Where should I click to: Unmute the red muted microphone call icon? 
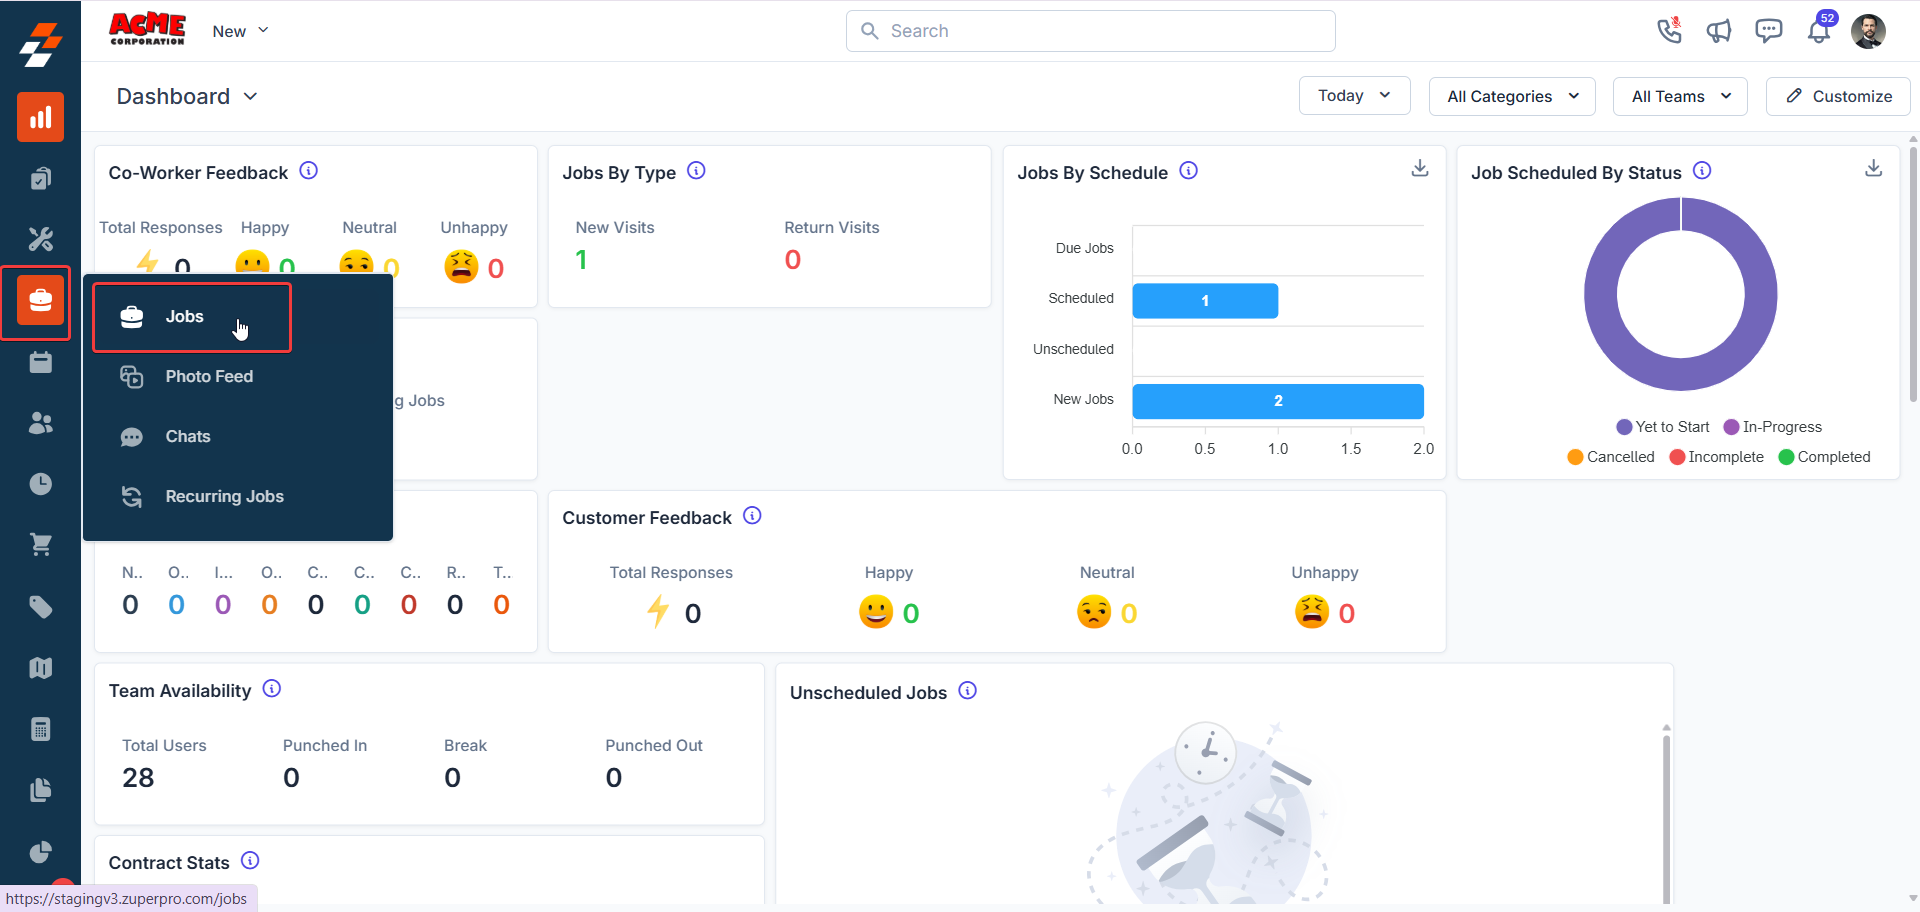coord(1669,31)
